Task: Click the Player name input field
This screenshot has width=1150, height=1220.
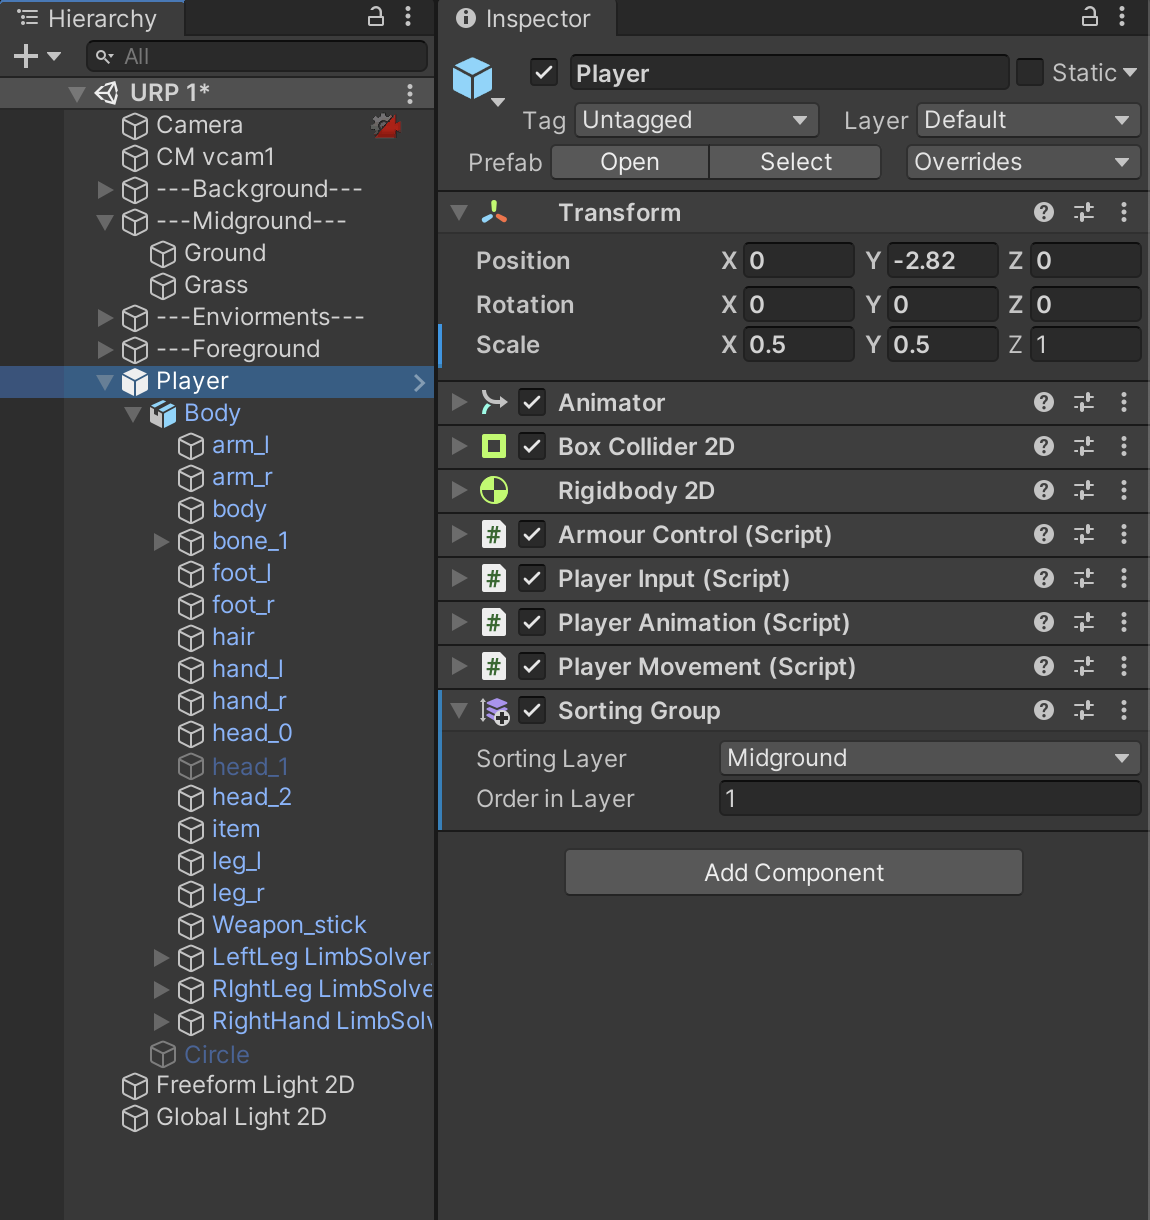Action: 789,73
